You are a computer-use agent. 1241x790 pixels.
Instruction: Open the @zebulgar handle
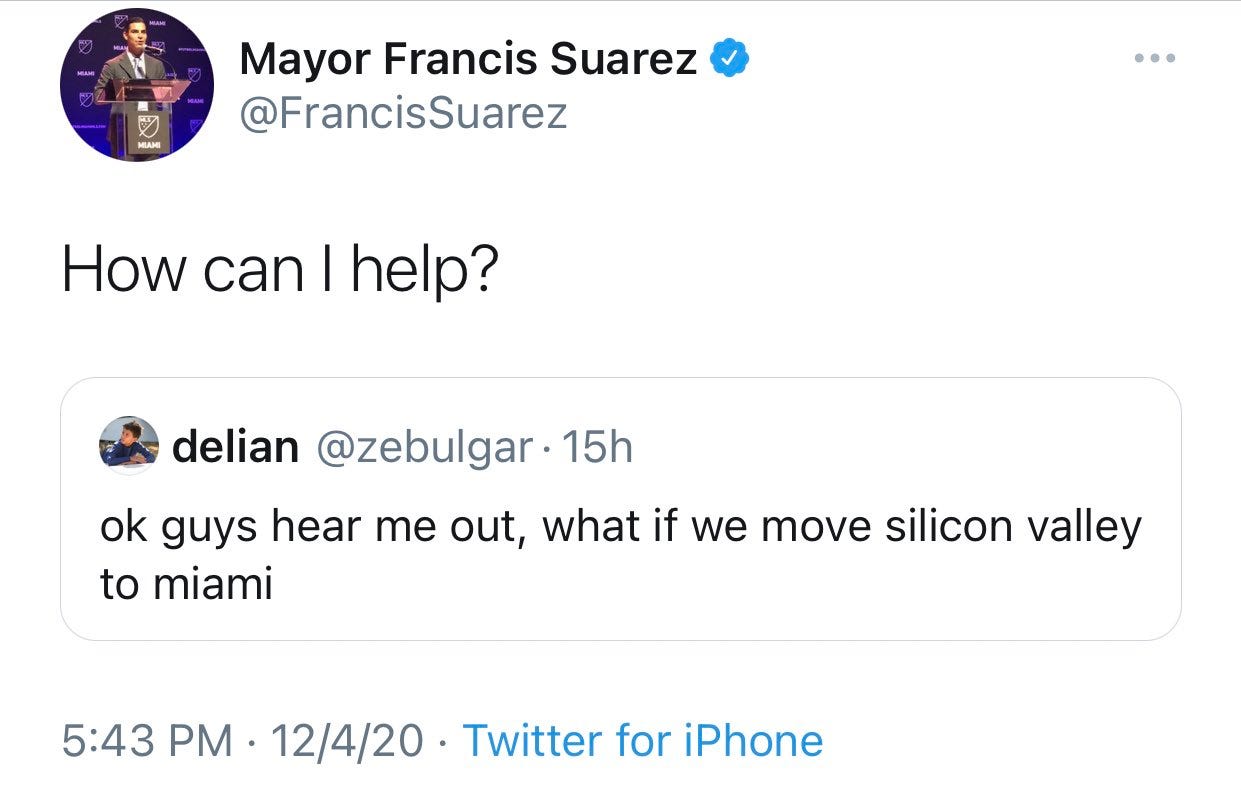(x=423, y=447)
